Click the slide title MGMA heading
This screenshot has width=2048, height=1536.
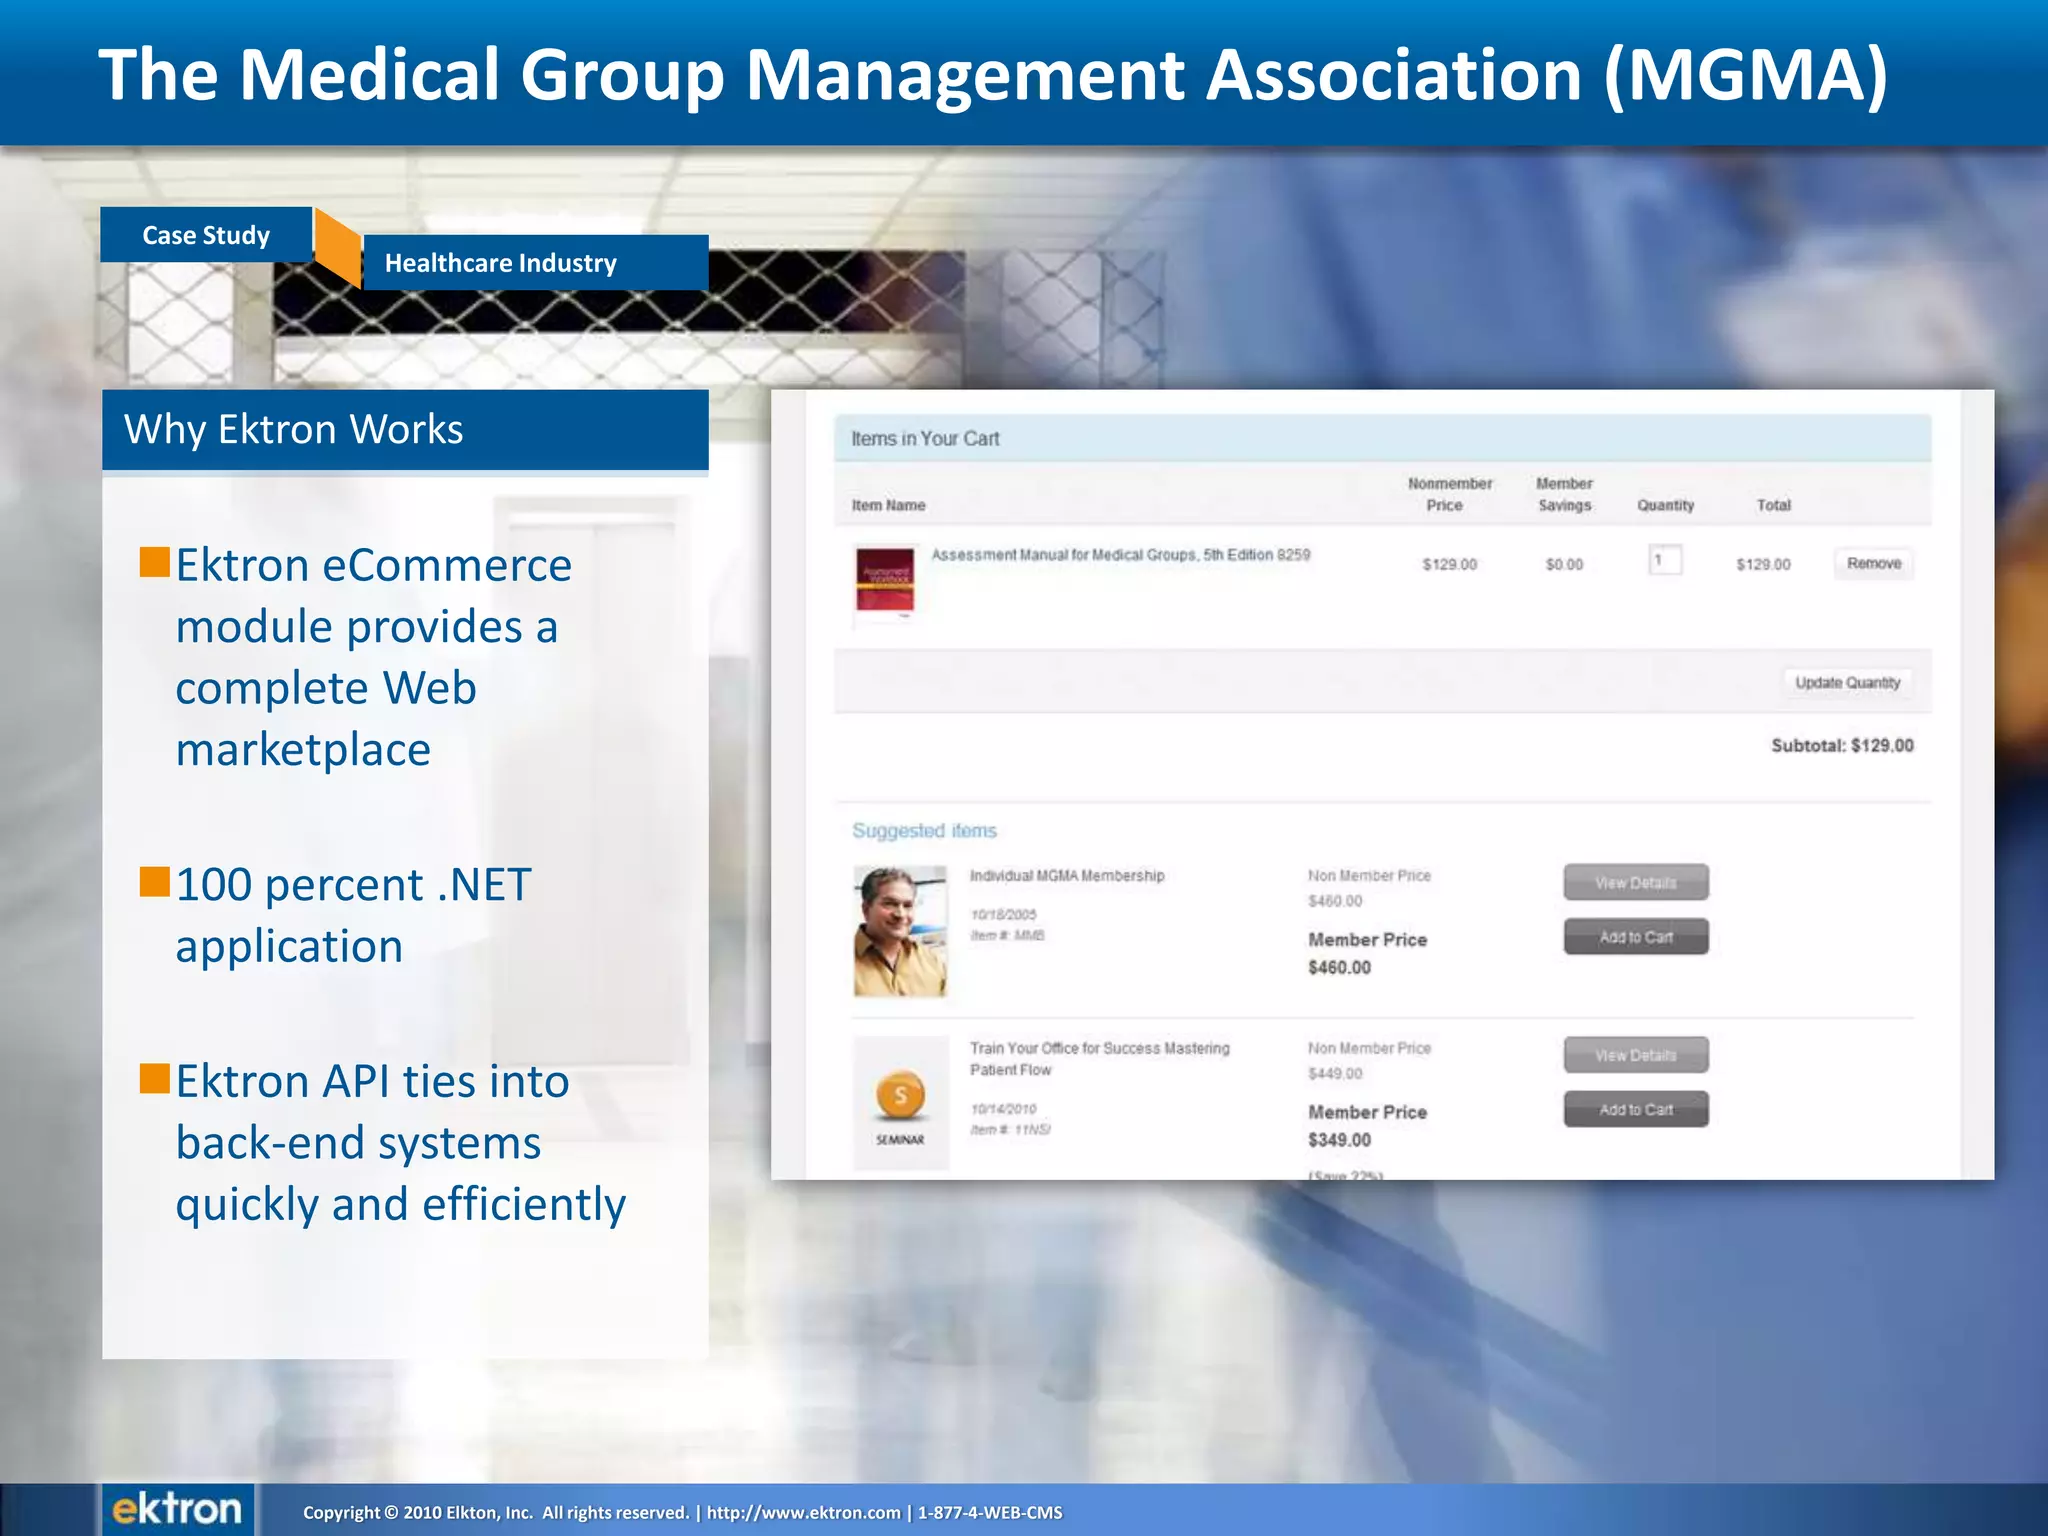click(x=993, y=75)
